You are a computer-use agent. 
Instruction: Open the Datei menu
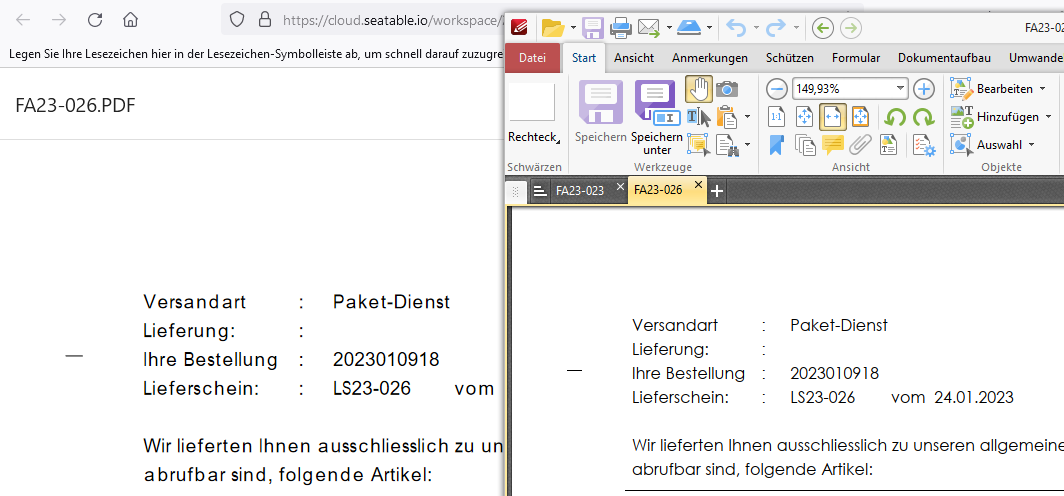point(532,58)
